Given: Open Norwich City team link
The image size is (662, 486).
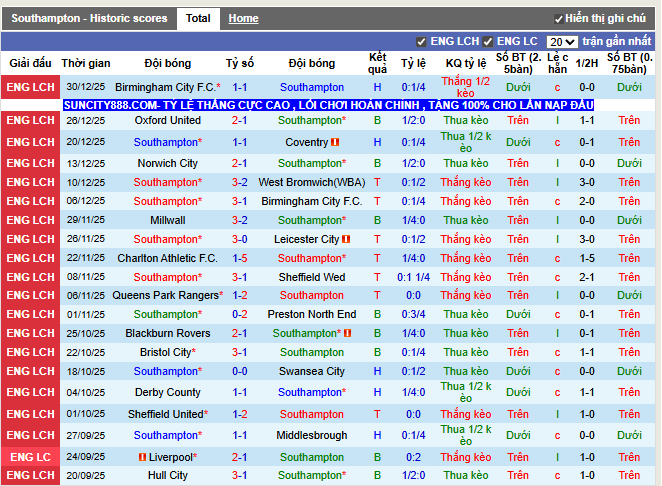Looking at the screenshot, I should tap(168, 163).
